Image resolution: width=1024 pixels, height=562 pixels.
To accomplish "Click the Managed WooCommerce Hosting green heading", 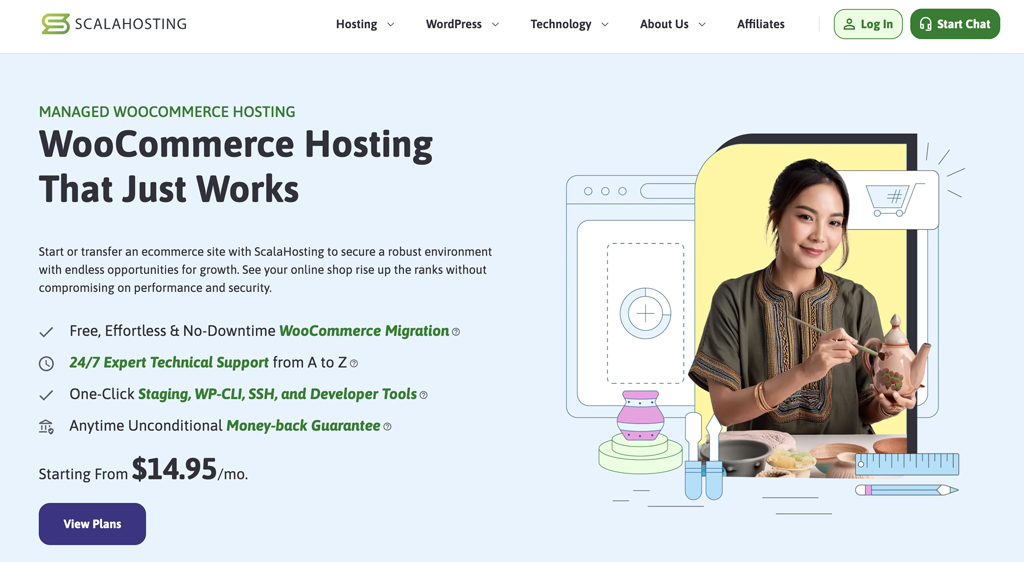I will tap(167, 112).
